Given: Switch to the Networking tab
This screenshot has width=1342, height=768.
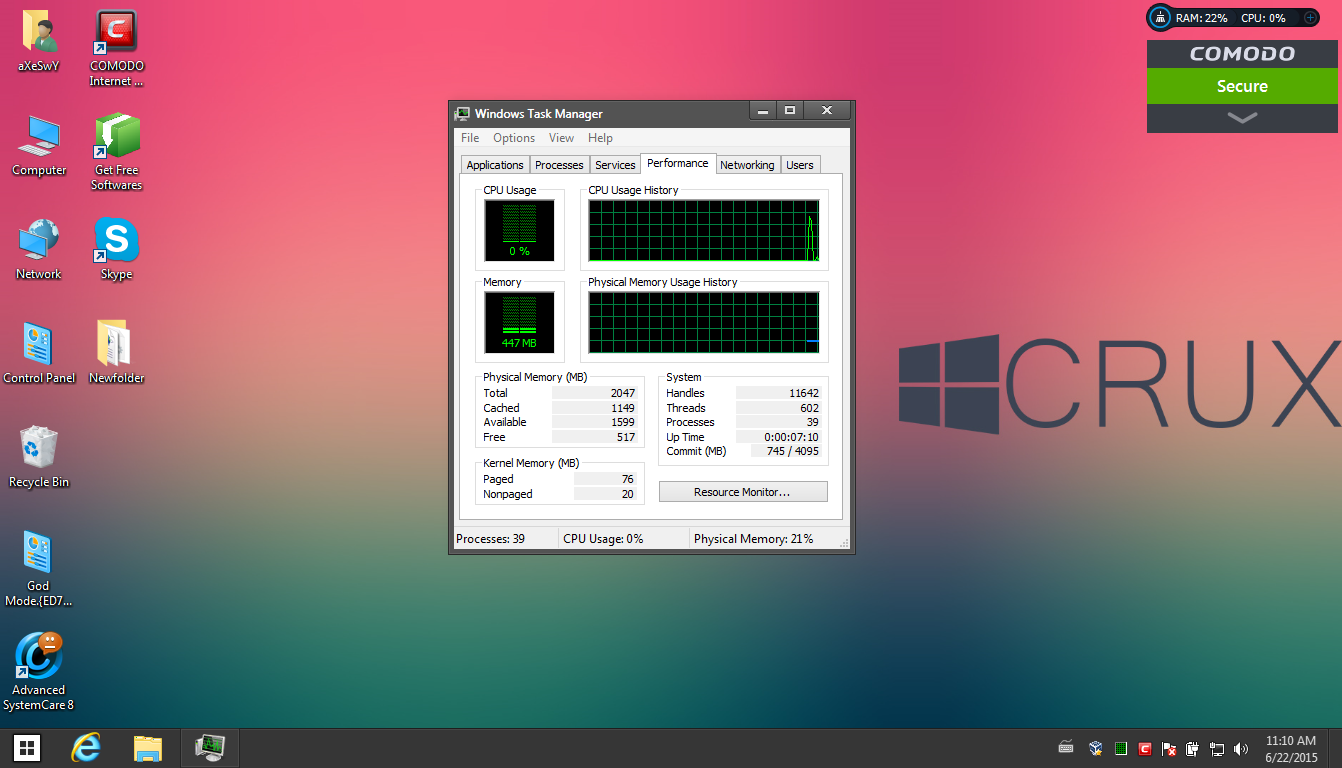Looking at the screenshot, I should point(747,165).
